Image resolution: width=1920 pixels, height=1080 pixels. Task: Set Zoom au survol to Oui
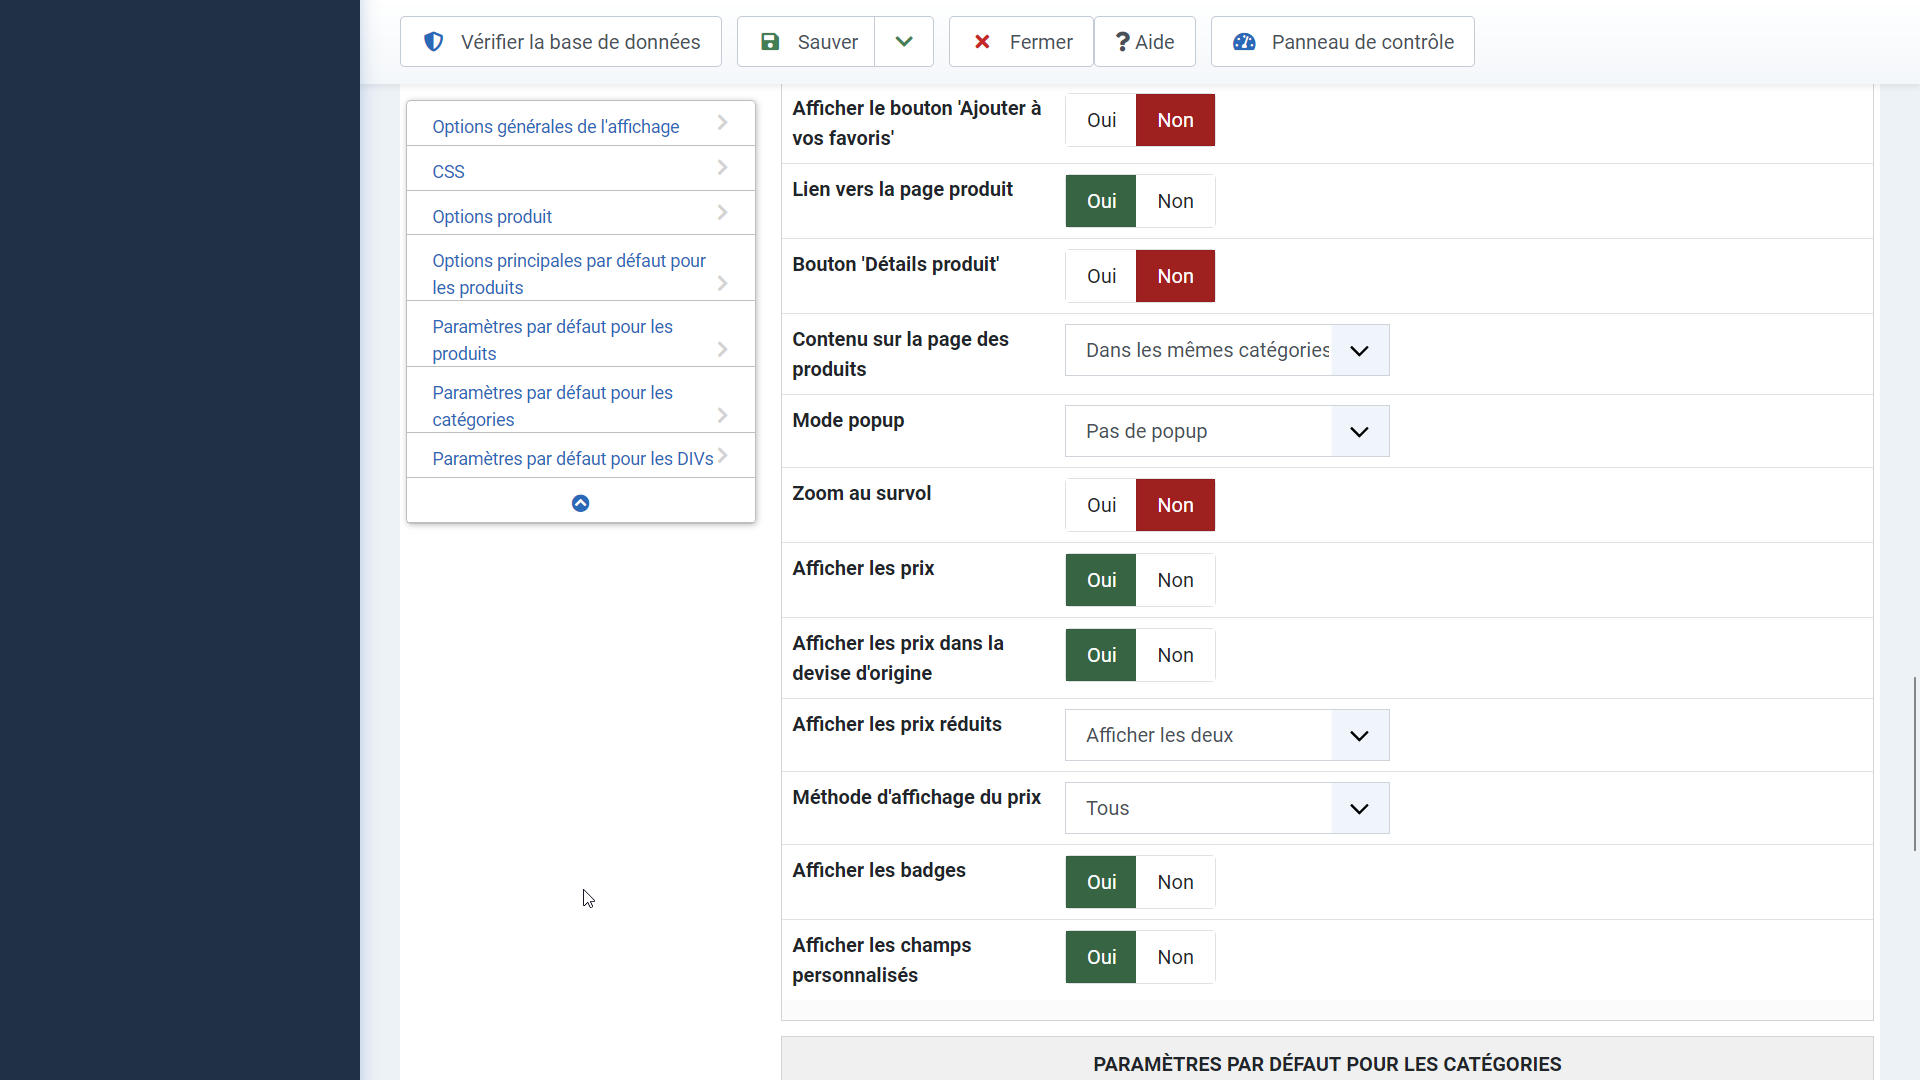(1101, 505)
